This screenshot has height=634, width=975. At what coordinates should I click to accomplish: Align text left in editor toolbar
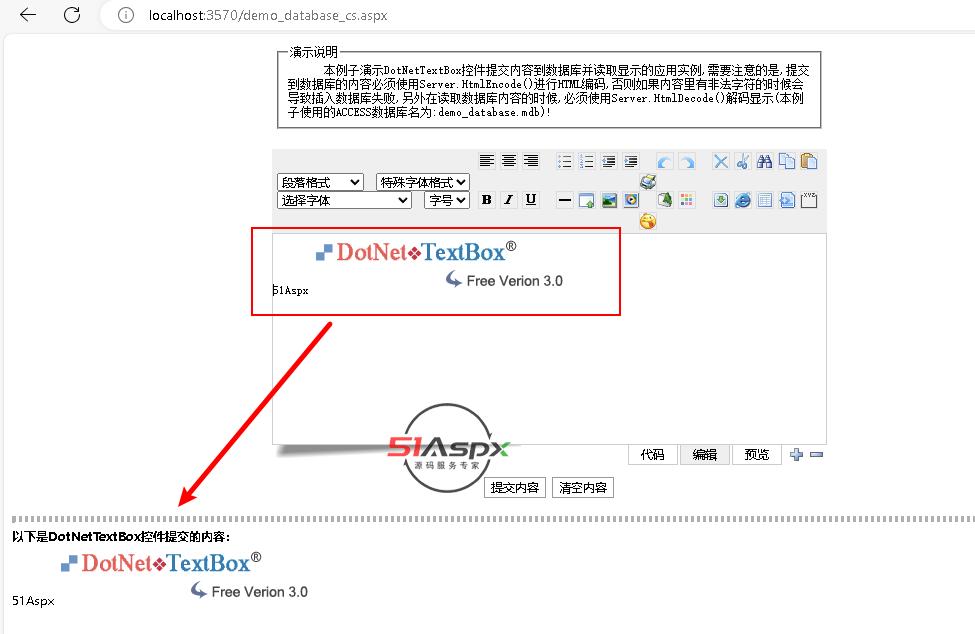pos(486,161)
